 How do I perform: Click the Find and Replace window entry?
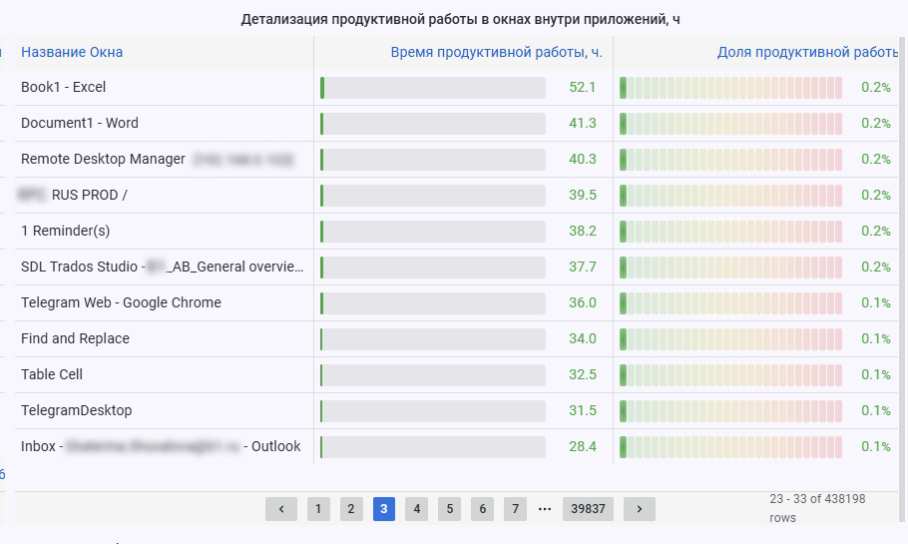(75, 338)
